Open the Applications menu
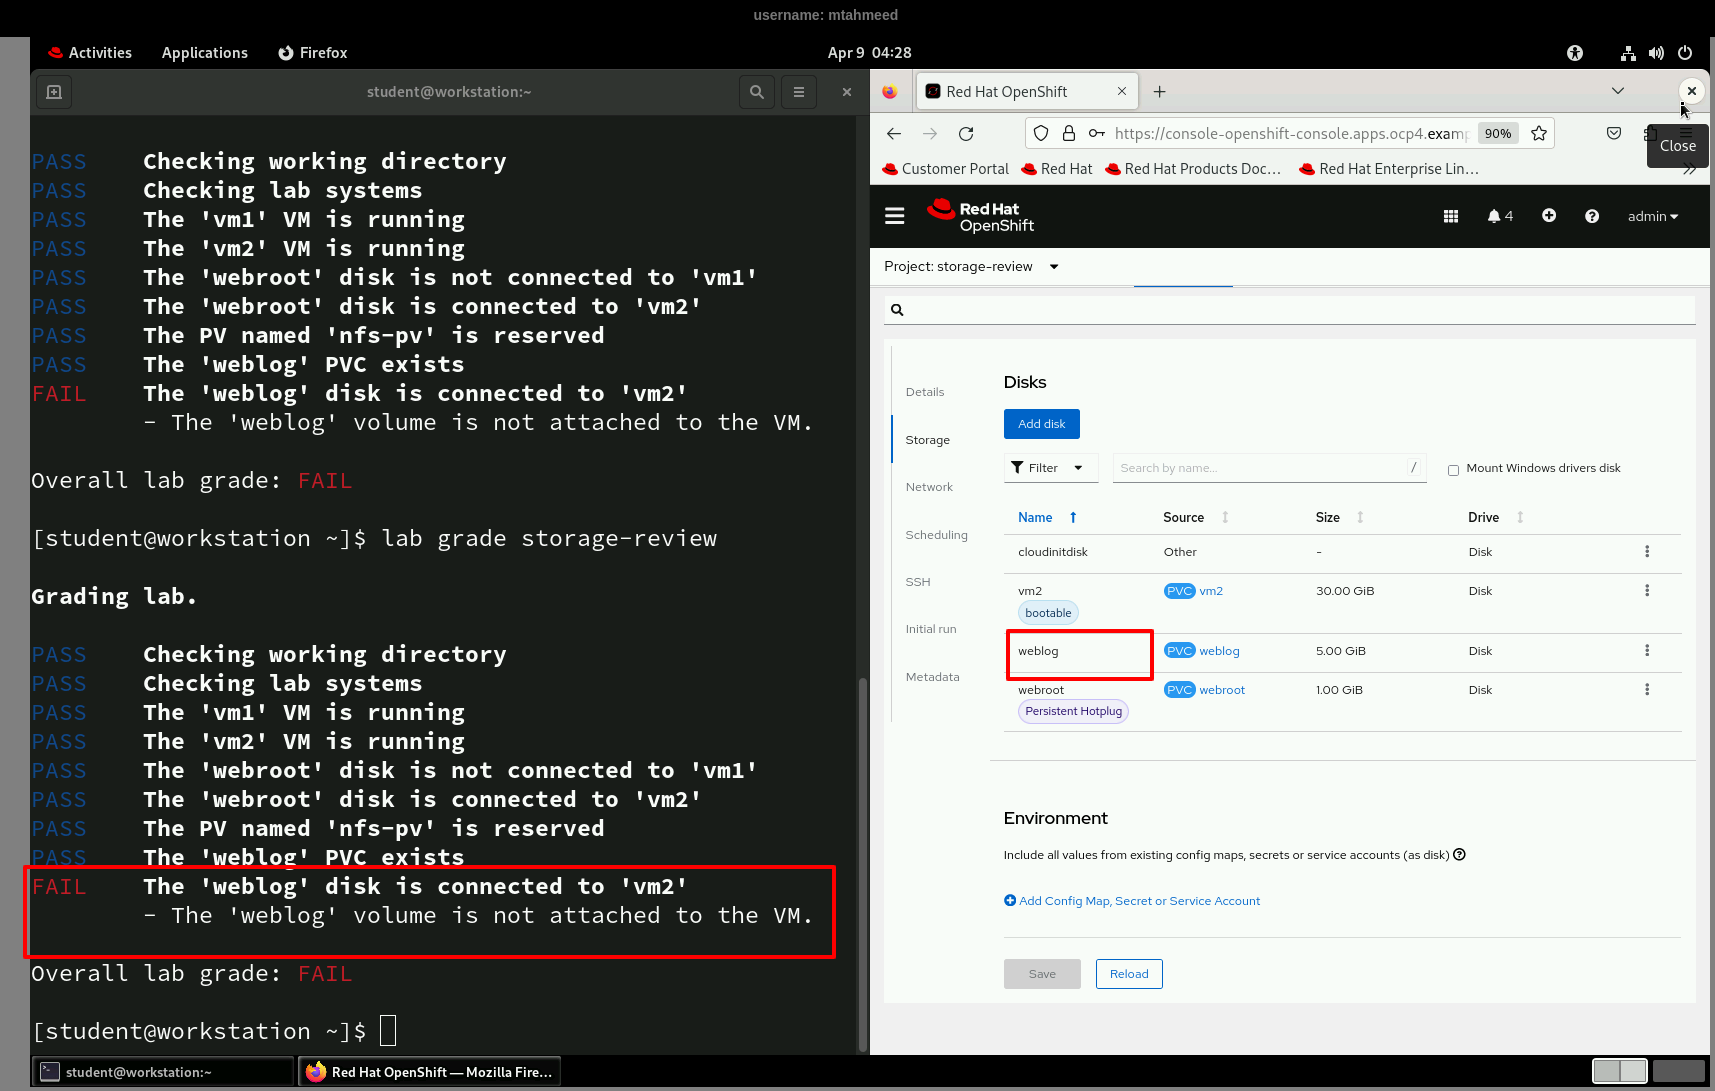Screen dimensions: 1715x1091 point(205,53)
